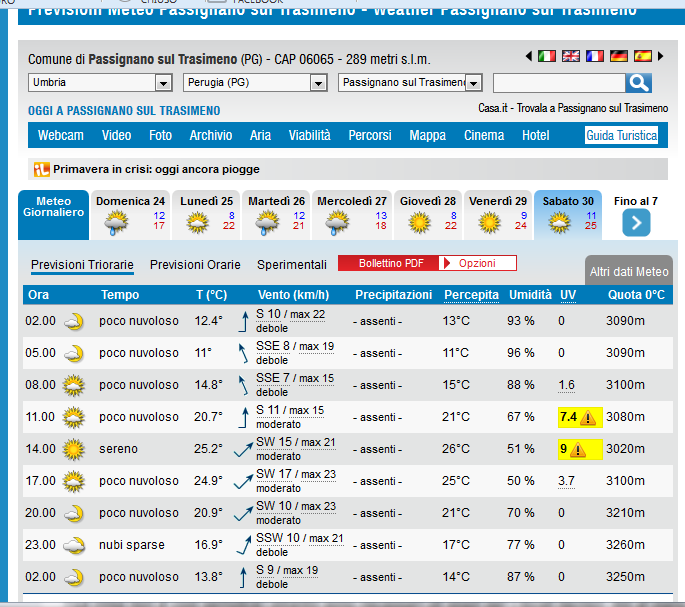Click next-days arrow under Fino al 7
The image size is (685, 607).
click(x=636, y=223)
